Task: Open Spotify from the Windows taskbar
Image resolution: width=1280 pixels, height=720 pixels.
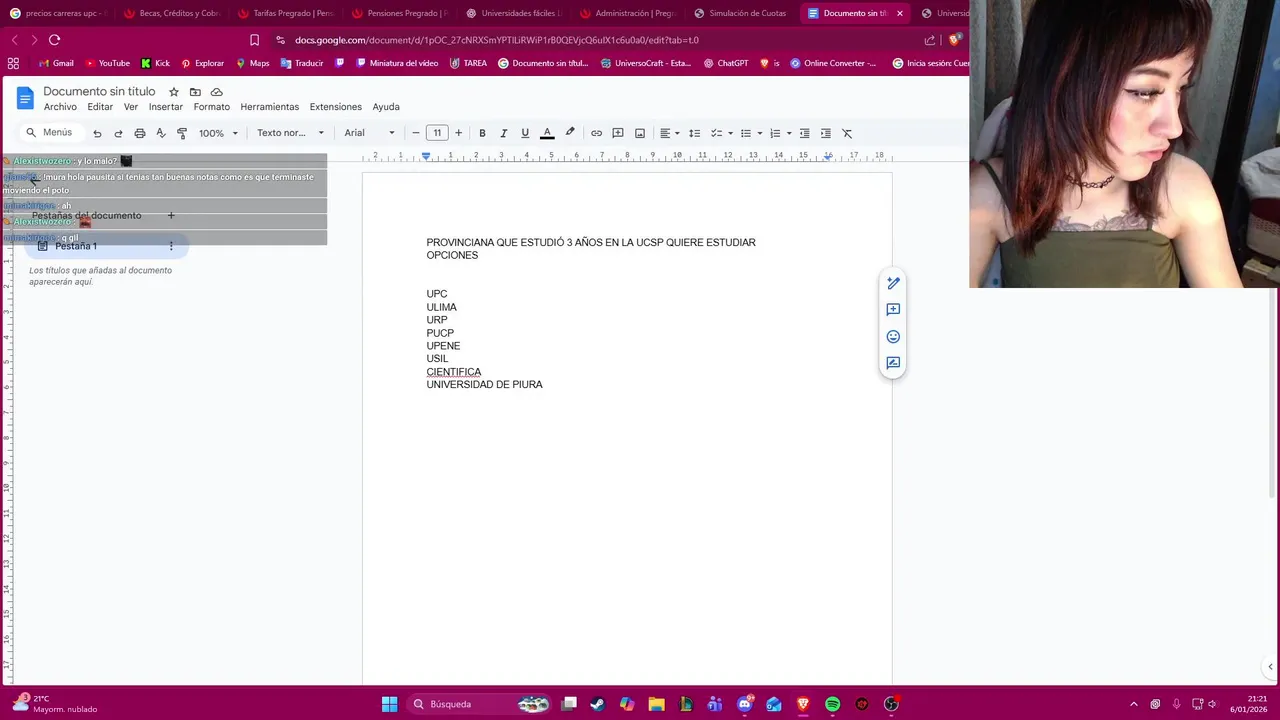Action: tap(832, 704)
